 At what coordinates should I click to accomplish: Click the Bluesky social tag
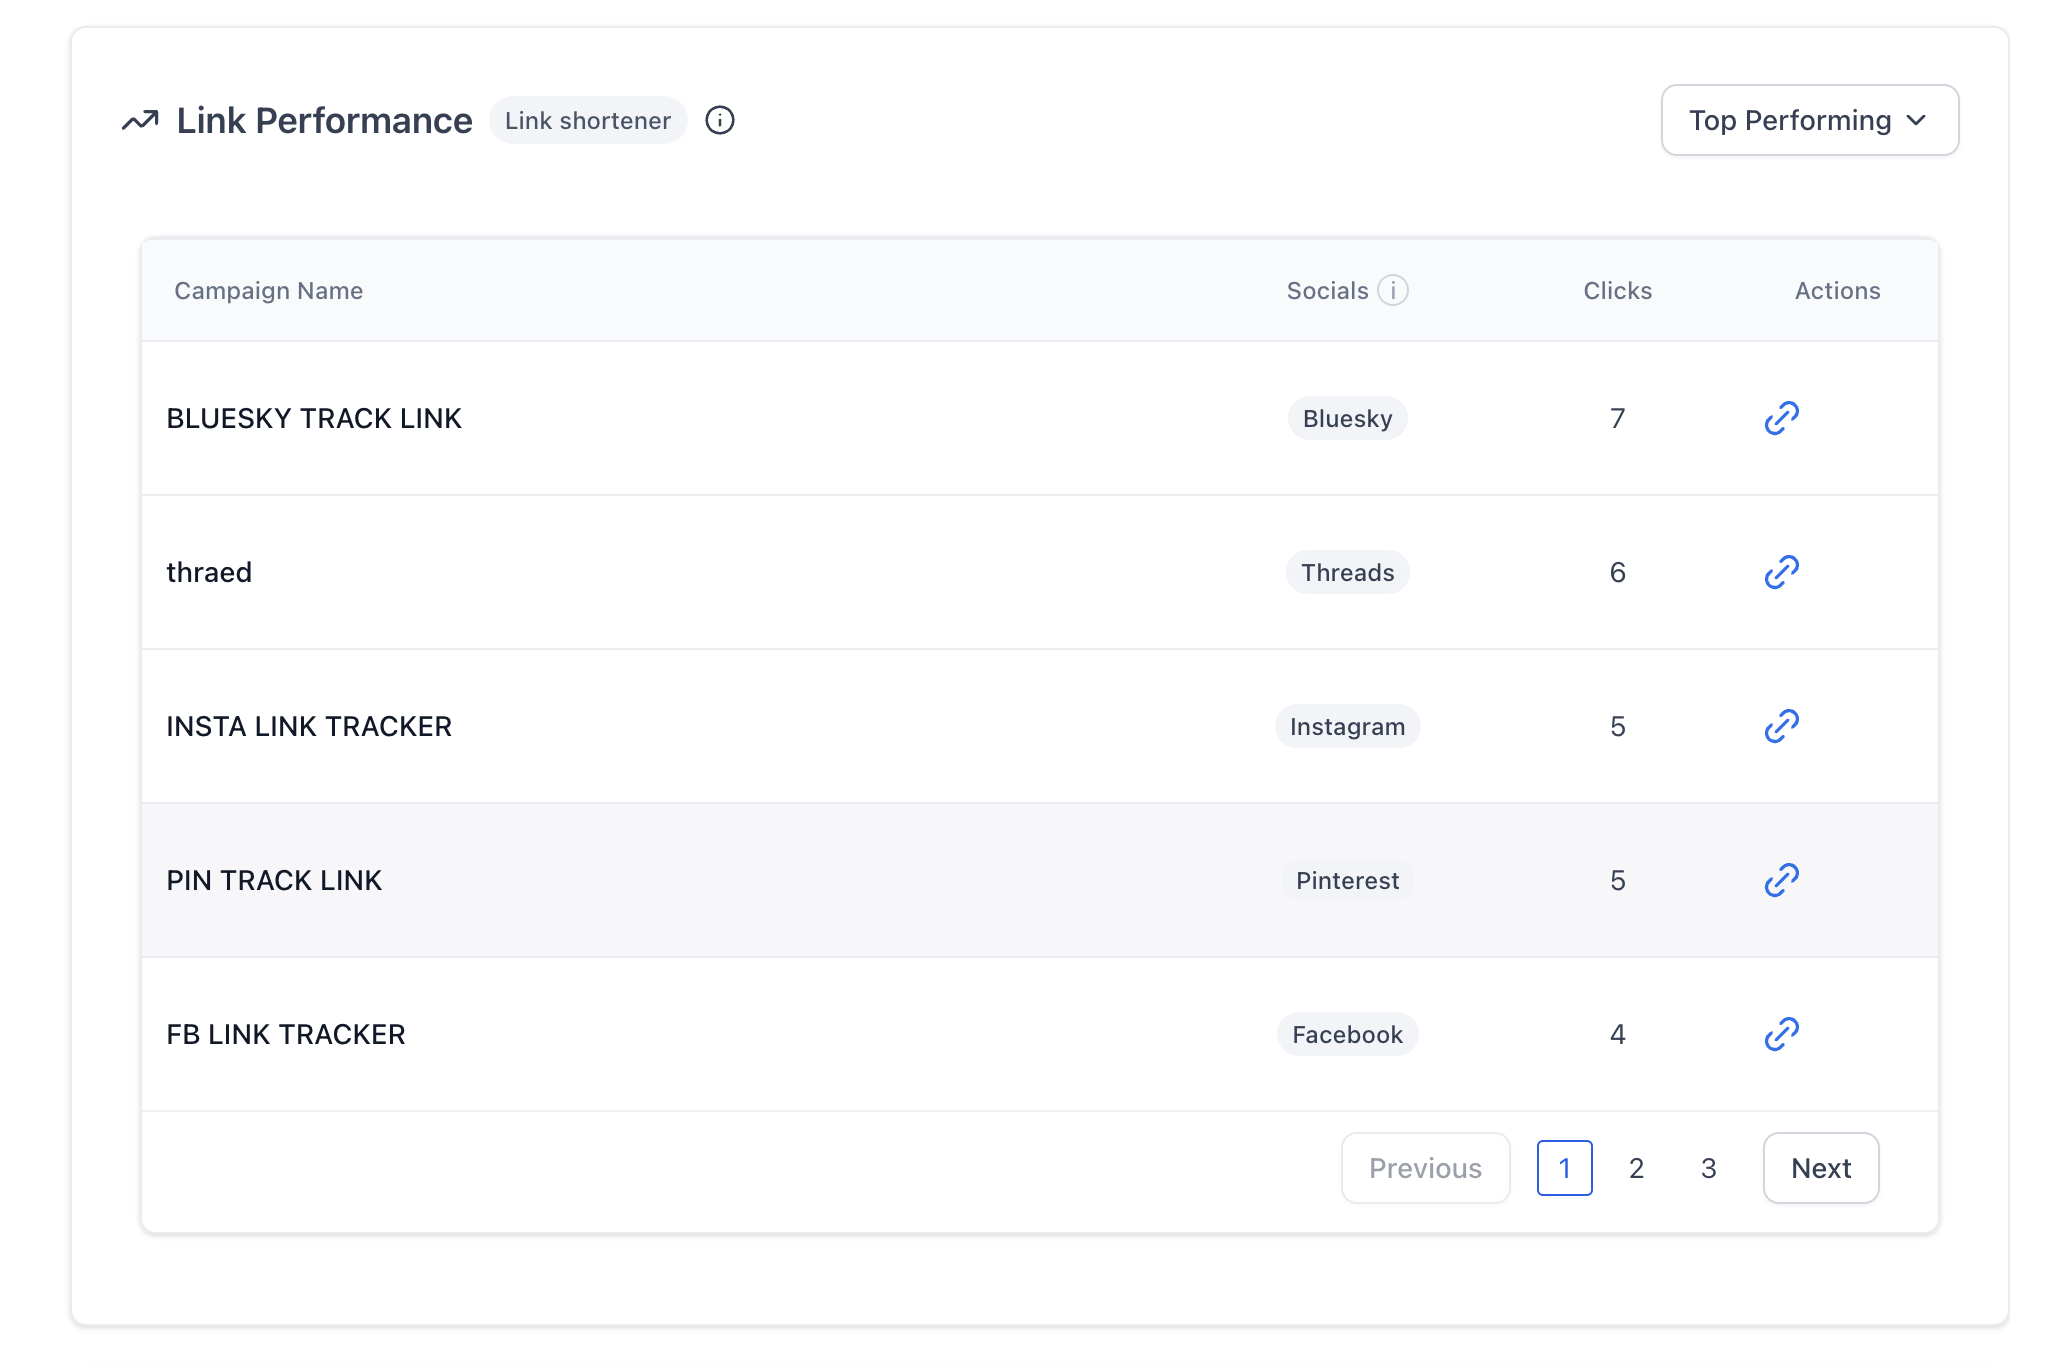point(1347,418)
